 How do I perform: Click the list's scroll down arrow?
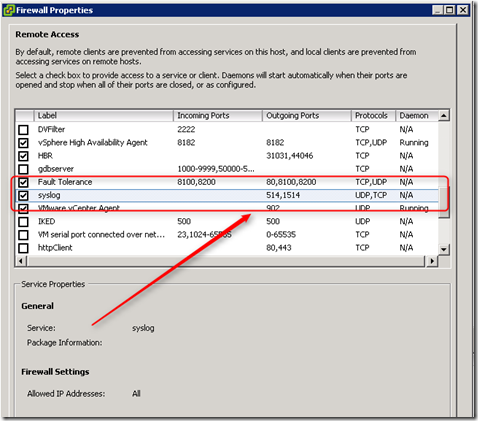[444, 249]
